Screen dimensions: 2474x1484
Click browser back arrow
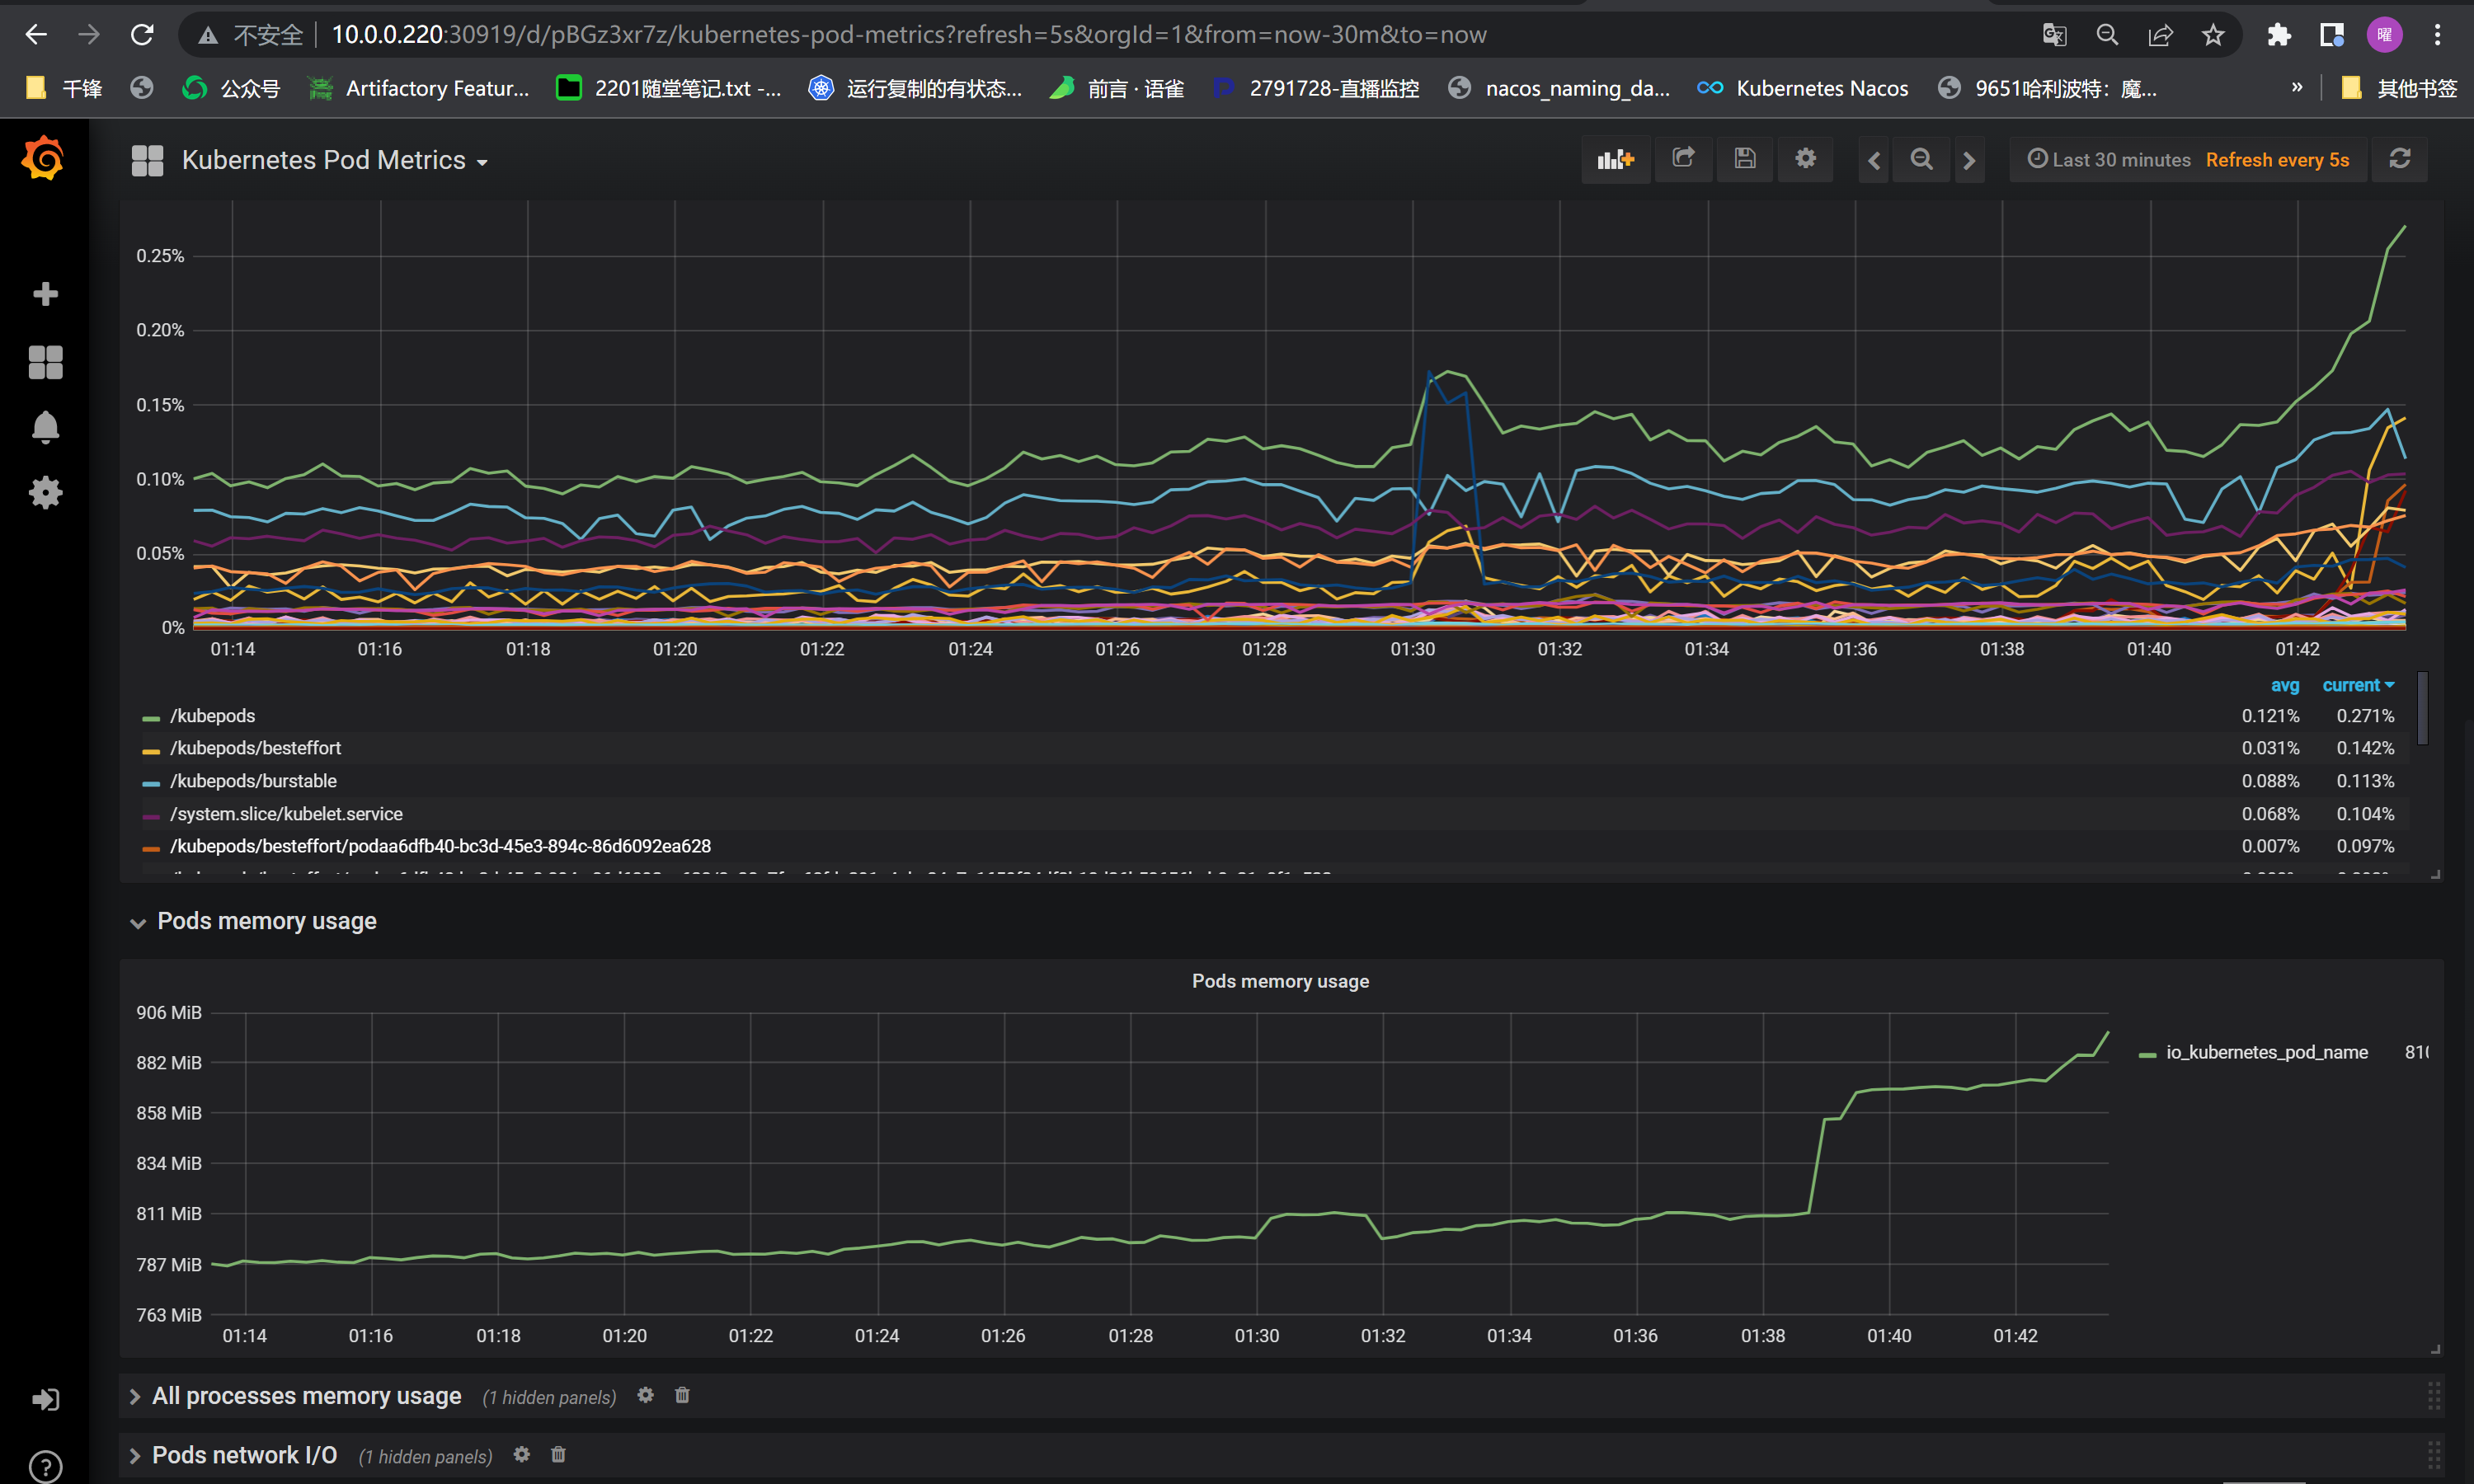click(36, 35)
